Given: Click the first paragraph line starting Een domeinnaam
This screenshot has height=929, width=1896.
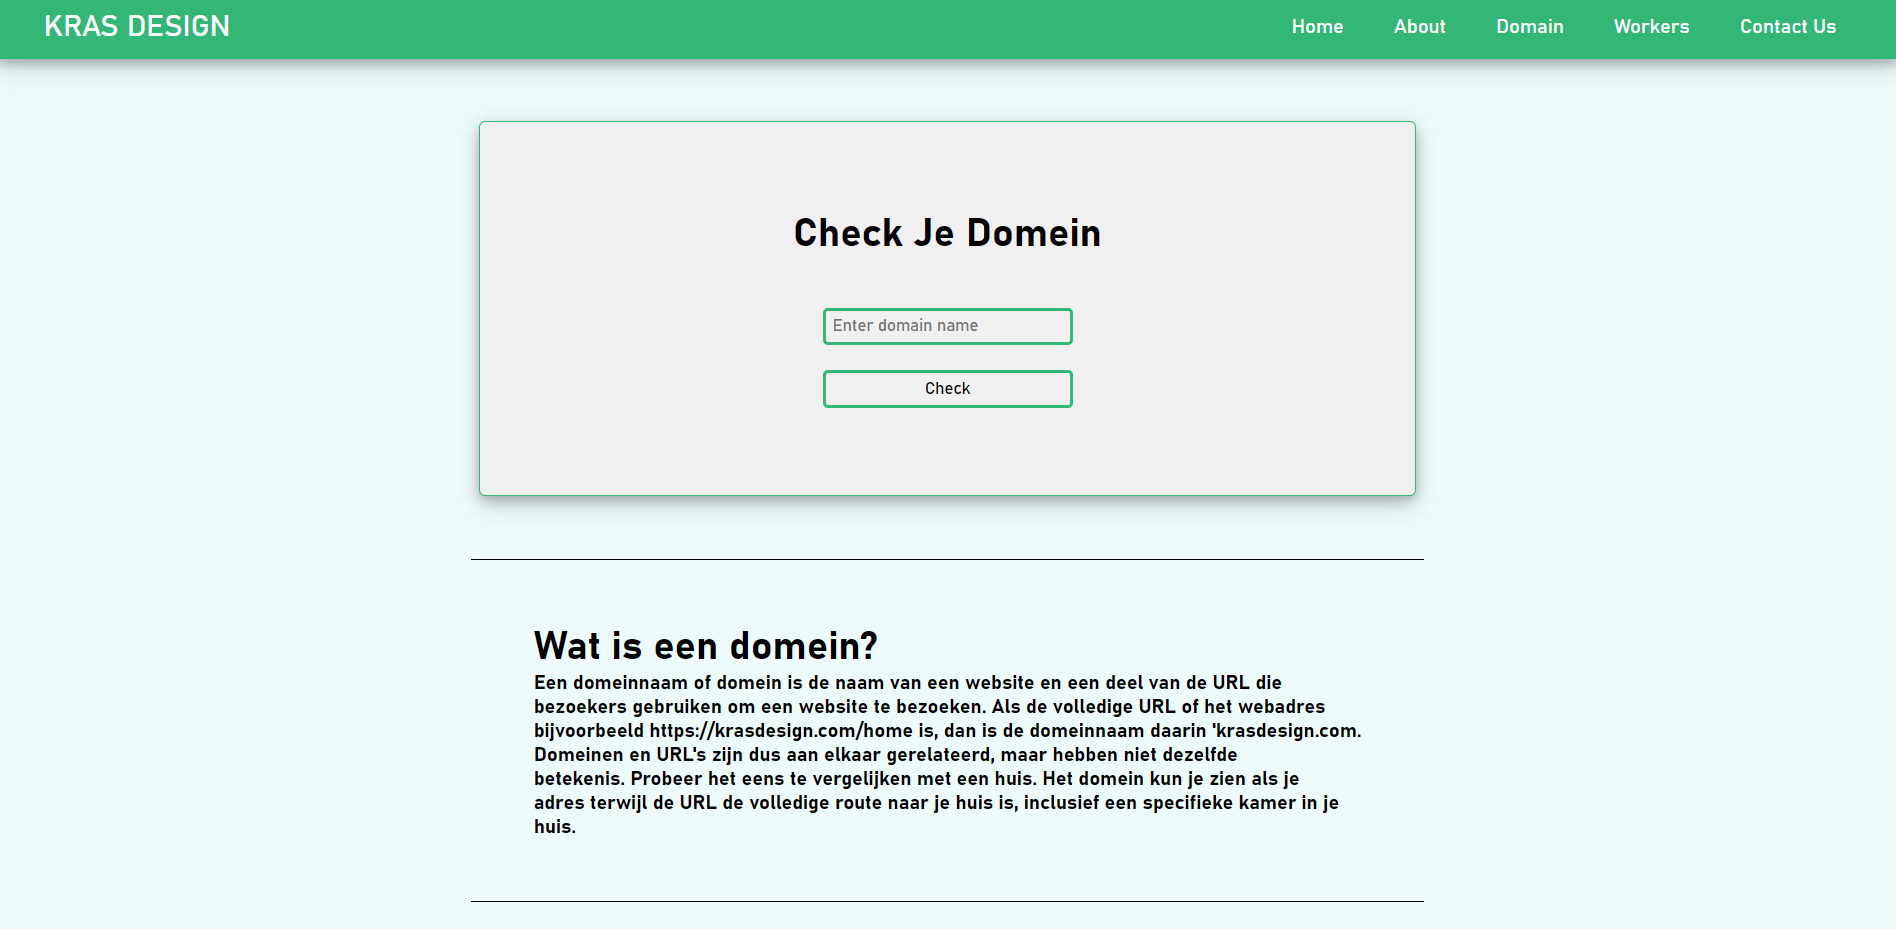Looking at the screenshot, I should tap(907, 683).
